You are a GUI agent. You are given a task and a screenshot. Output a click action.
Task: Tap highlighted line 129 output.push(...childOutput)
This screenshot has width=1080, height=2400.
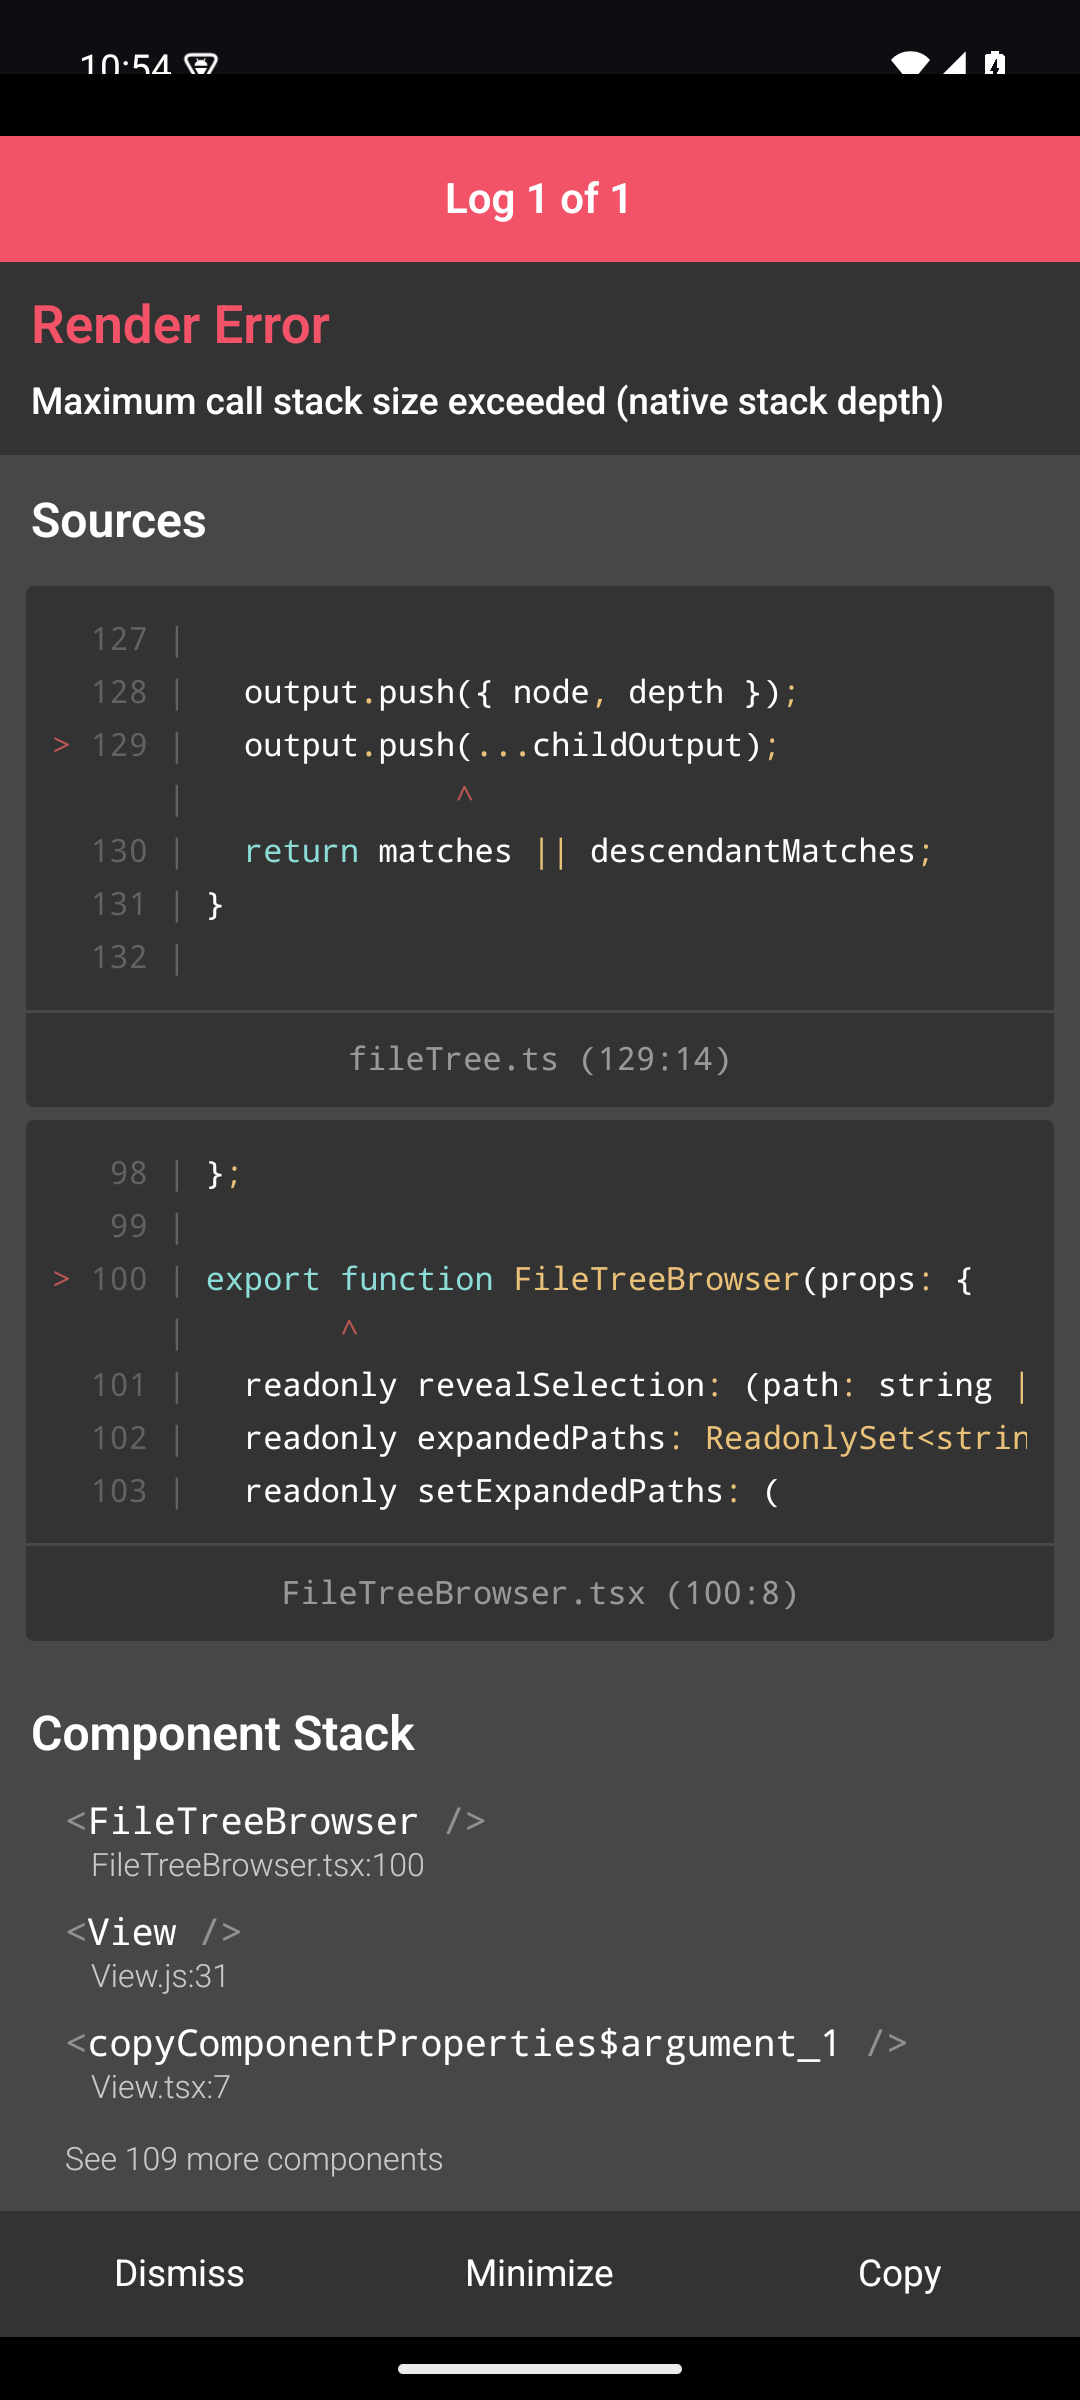point(511,745)
